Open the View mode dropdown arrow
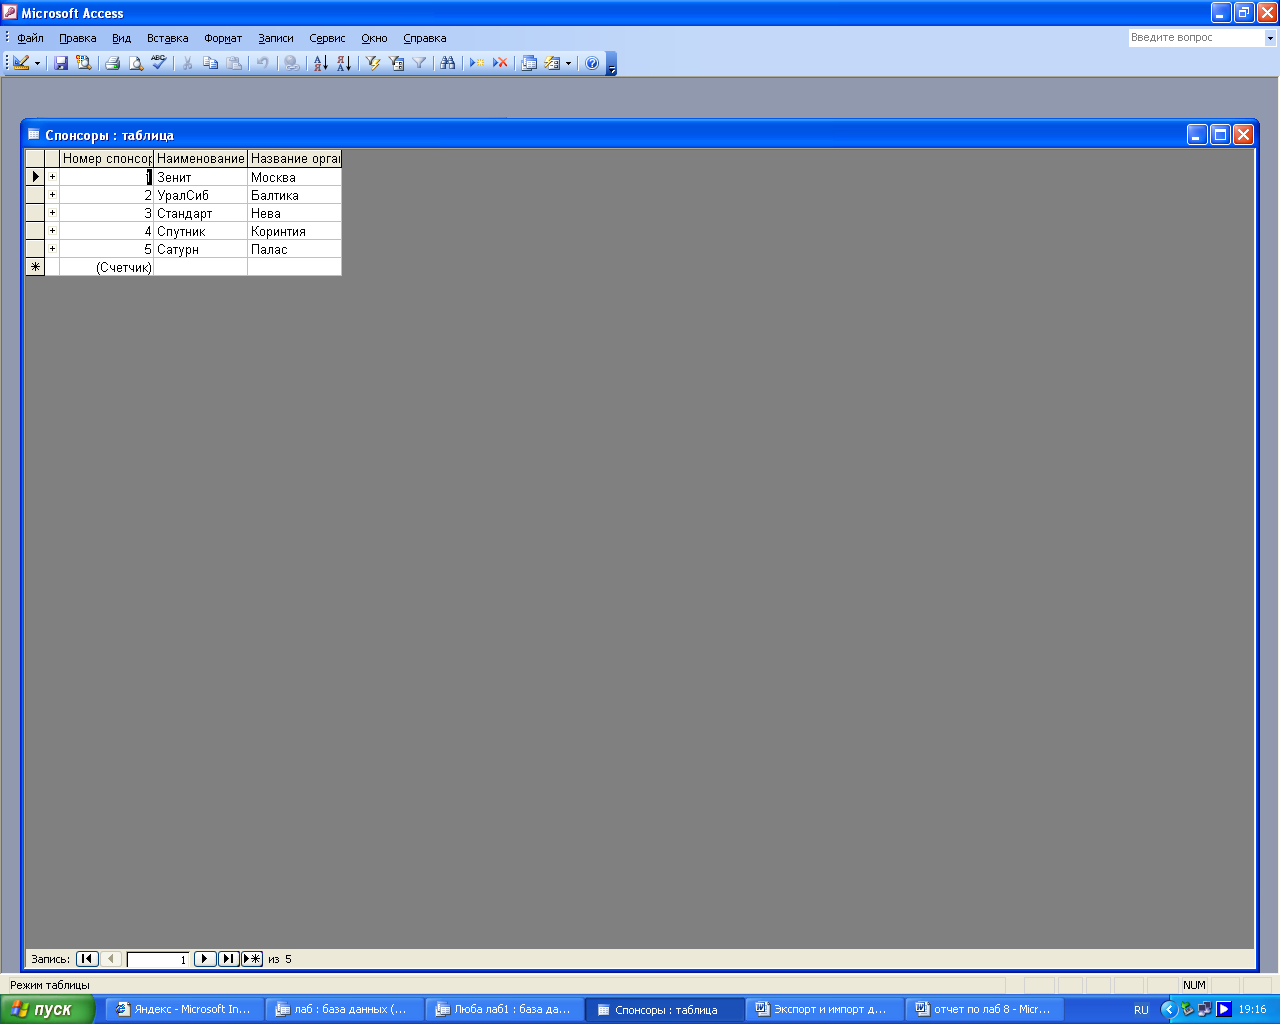Viewport: 1280px width, 1024px height. coord(38,63)
